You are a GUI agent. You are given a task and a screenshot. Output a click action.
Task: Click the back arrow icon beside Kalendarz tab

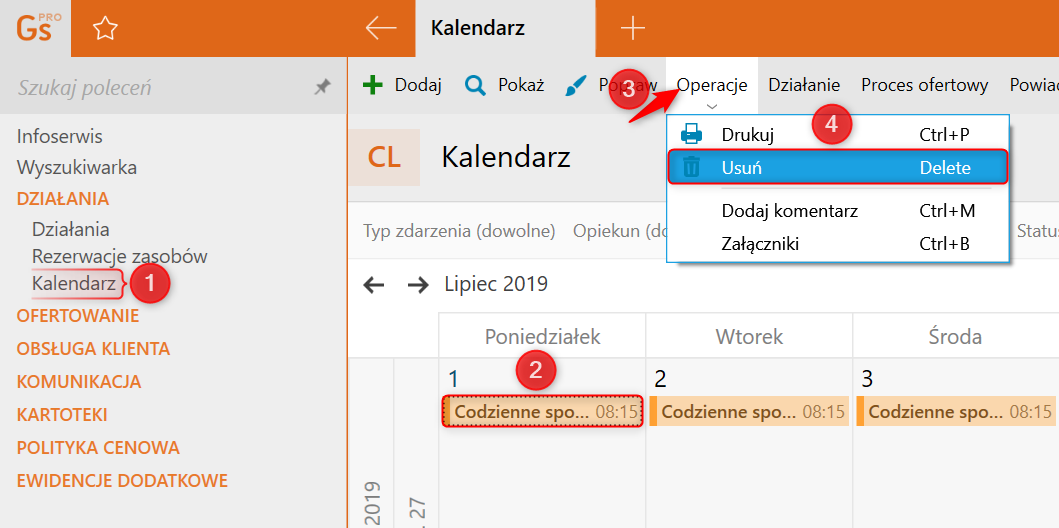[380, 28]
